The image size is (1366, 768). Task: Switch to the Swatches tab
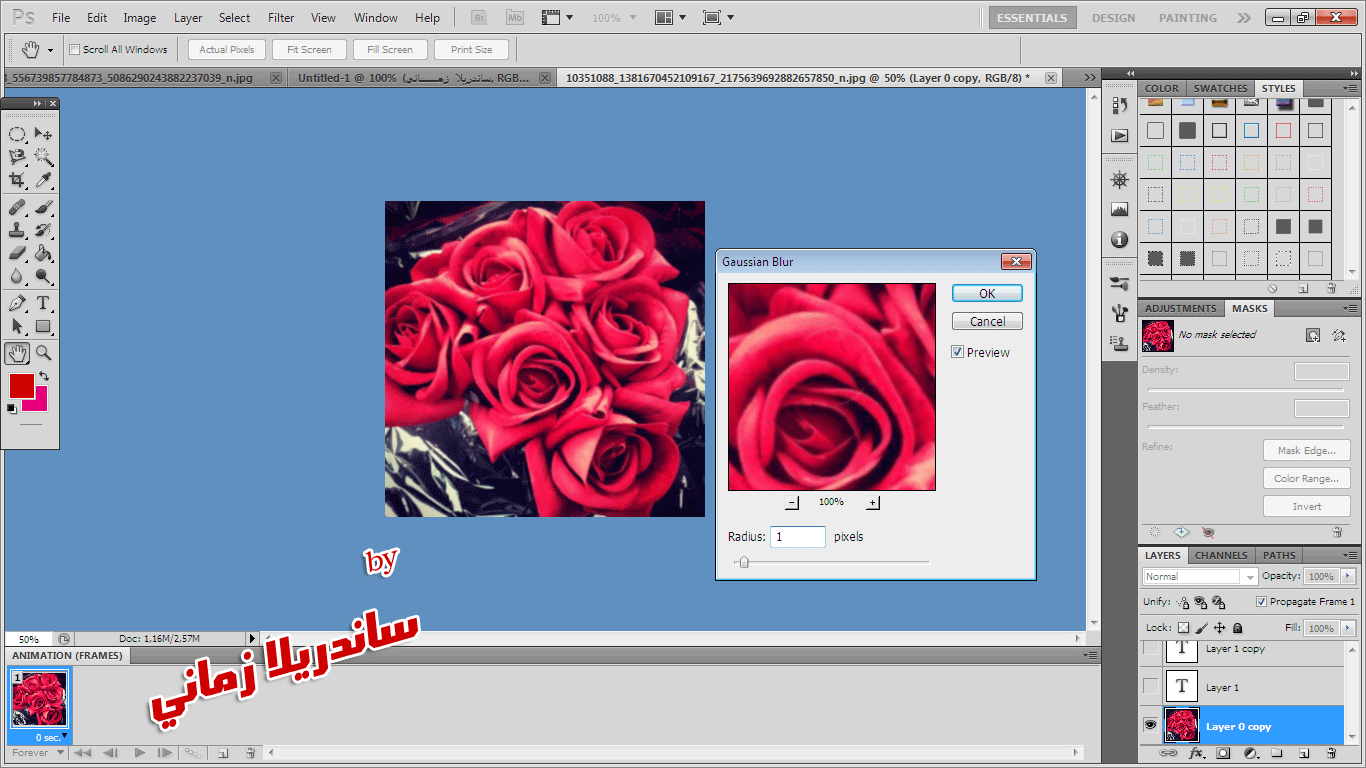1221,89
